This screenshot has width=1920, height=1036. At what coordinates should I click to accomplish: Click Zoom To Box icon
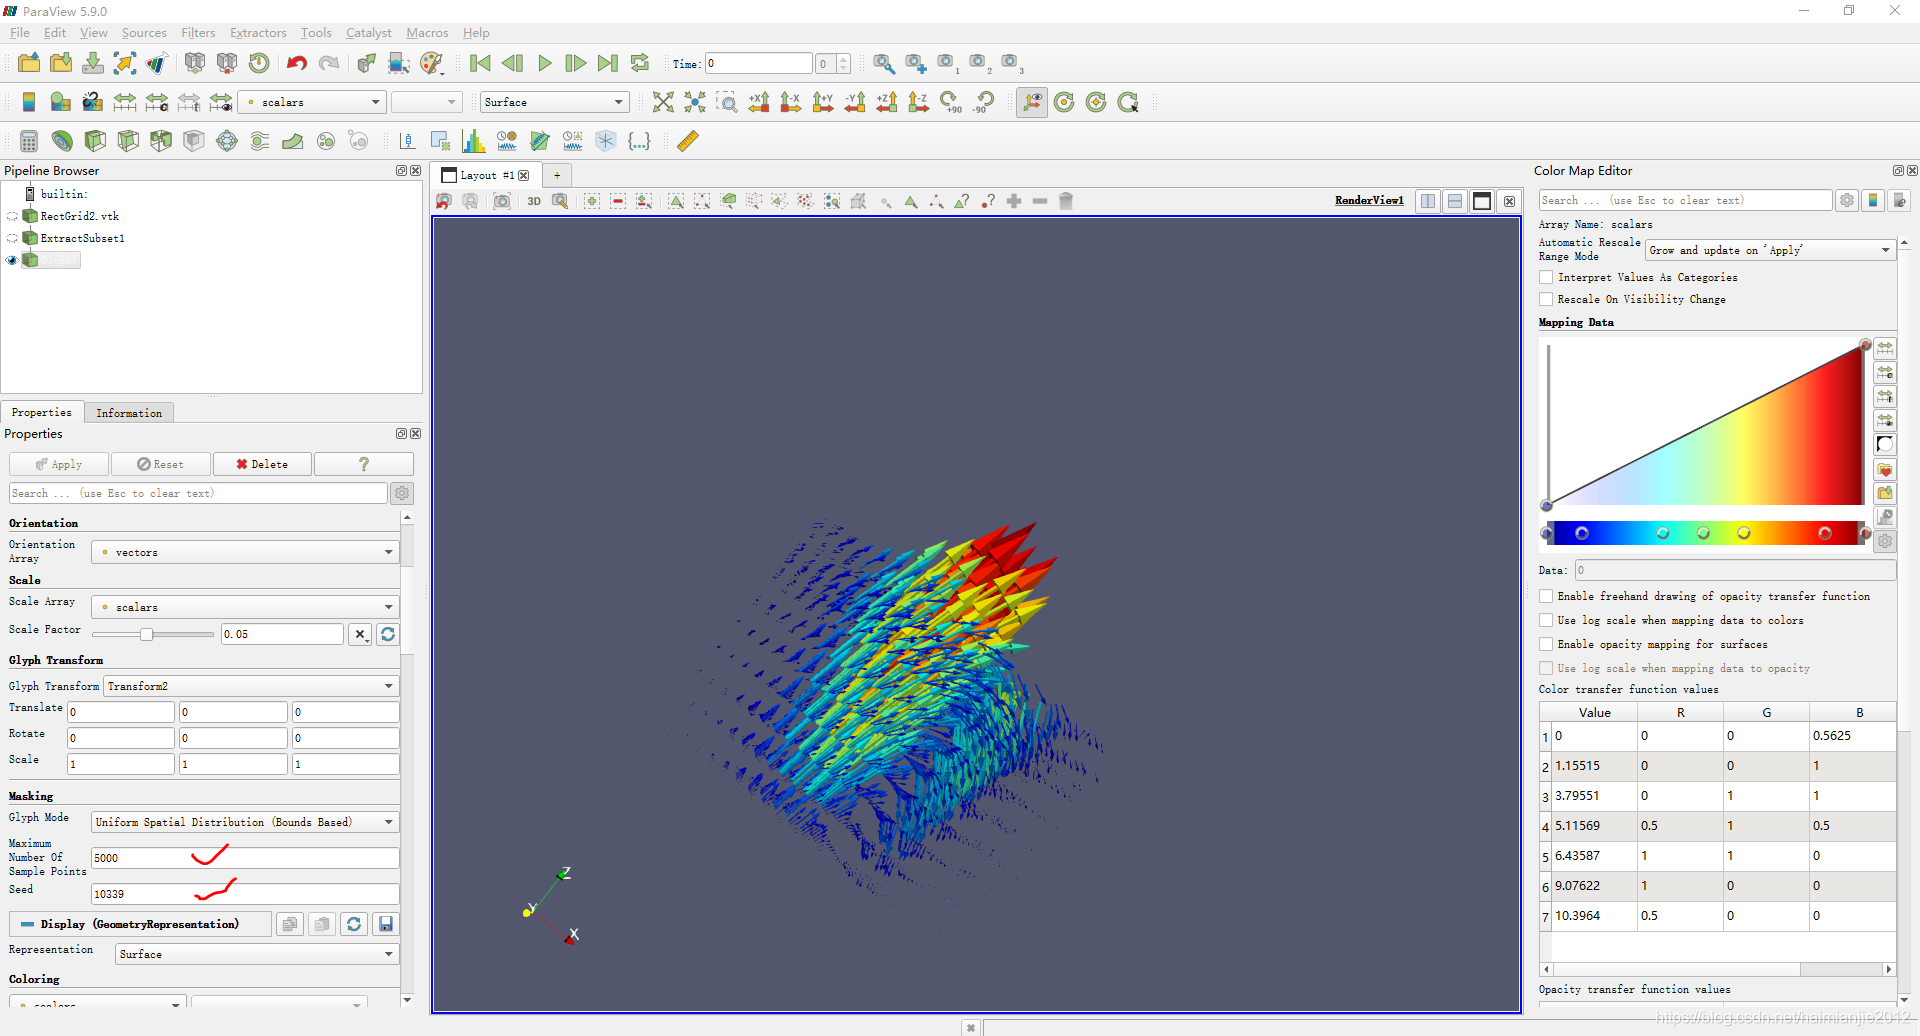pos(727,102)
